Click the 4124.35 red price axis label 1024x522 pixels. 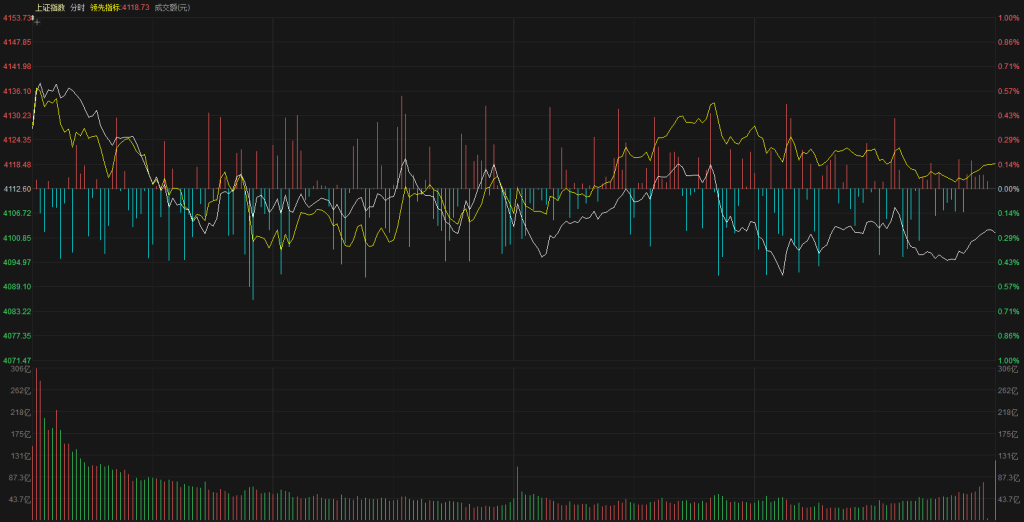[x=17, y=140]
